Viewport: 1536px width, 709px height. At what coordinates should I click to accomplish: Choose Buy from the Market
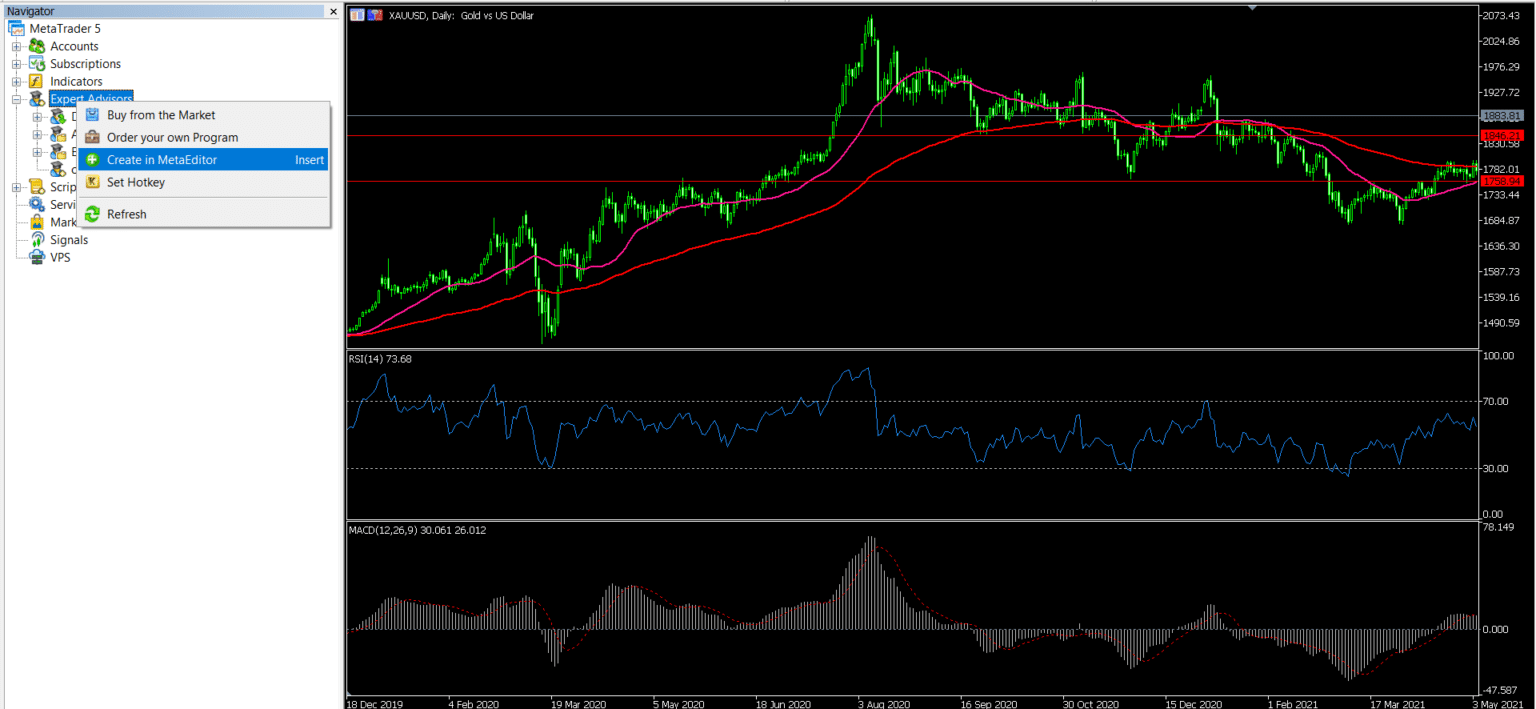point(160,115)
